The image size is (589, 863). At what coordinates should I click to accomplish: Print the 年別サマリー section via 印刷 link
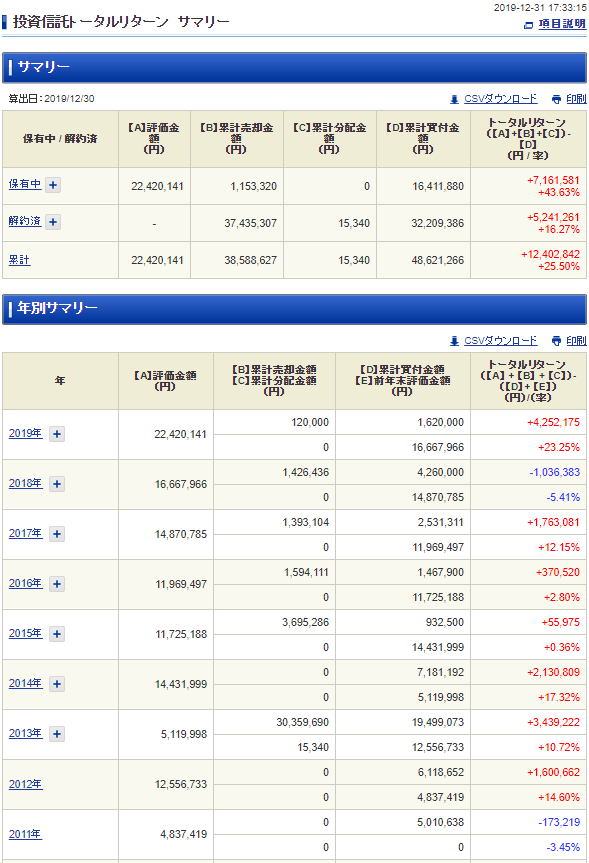coord(576,341)
